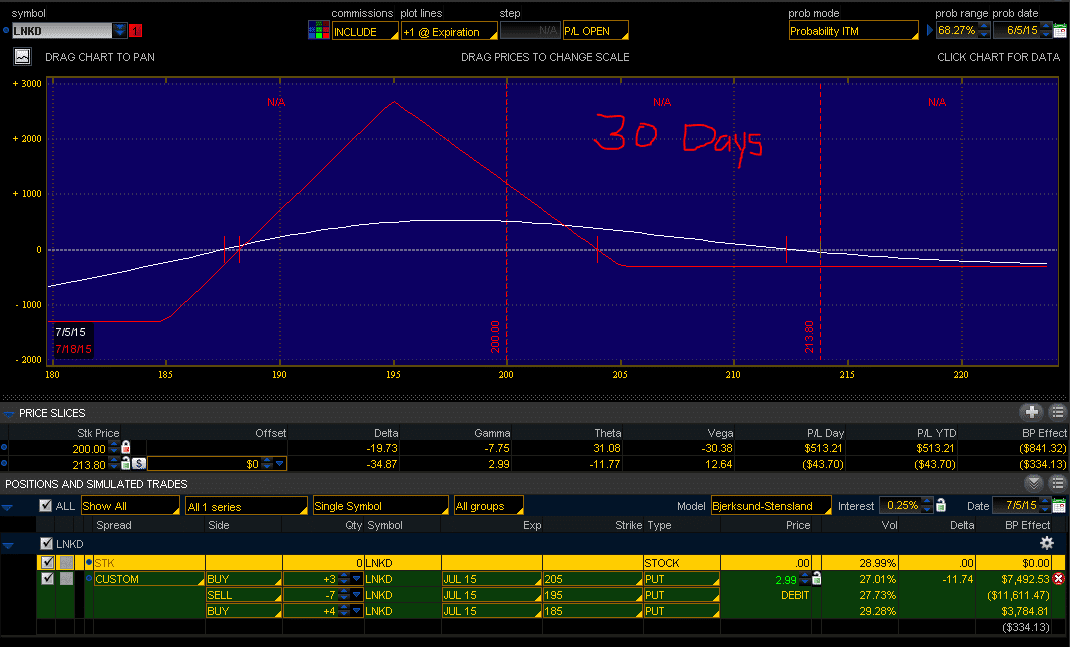1070x647 pixels.
Task: Uncheck the CUSTOM trade checkbox
Action: tap(47, 579)
